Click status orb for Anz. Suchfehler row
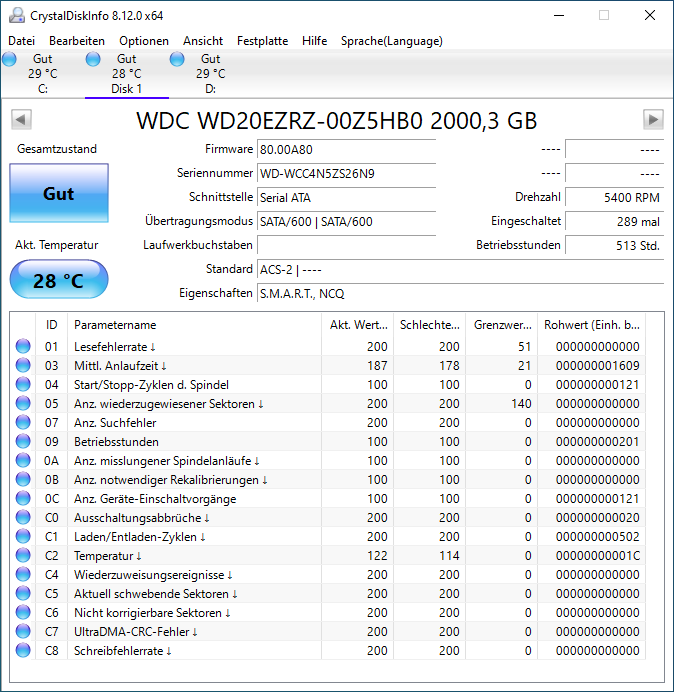Viewport: 674px width, 692px height. click(x=23, y=422)
